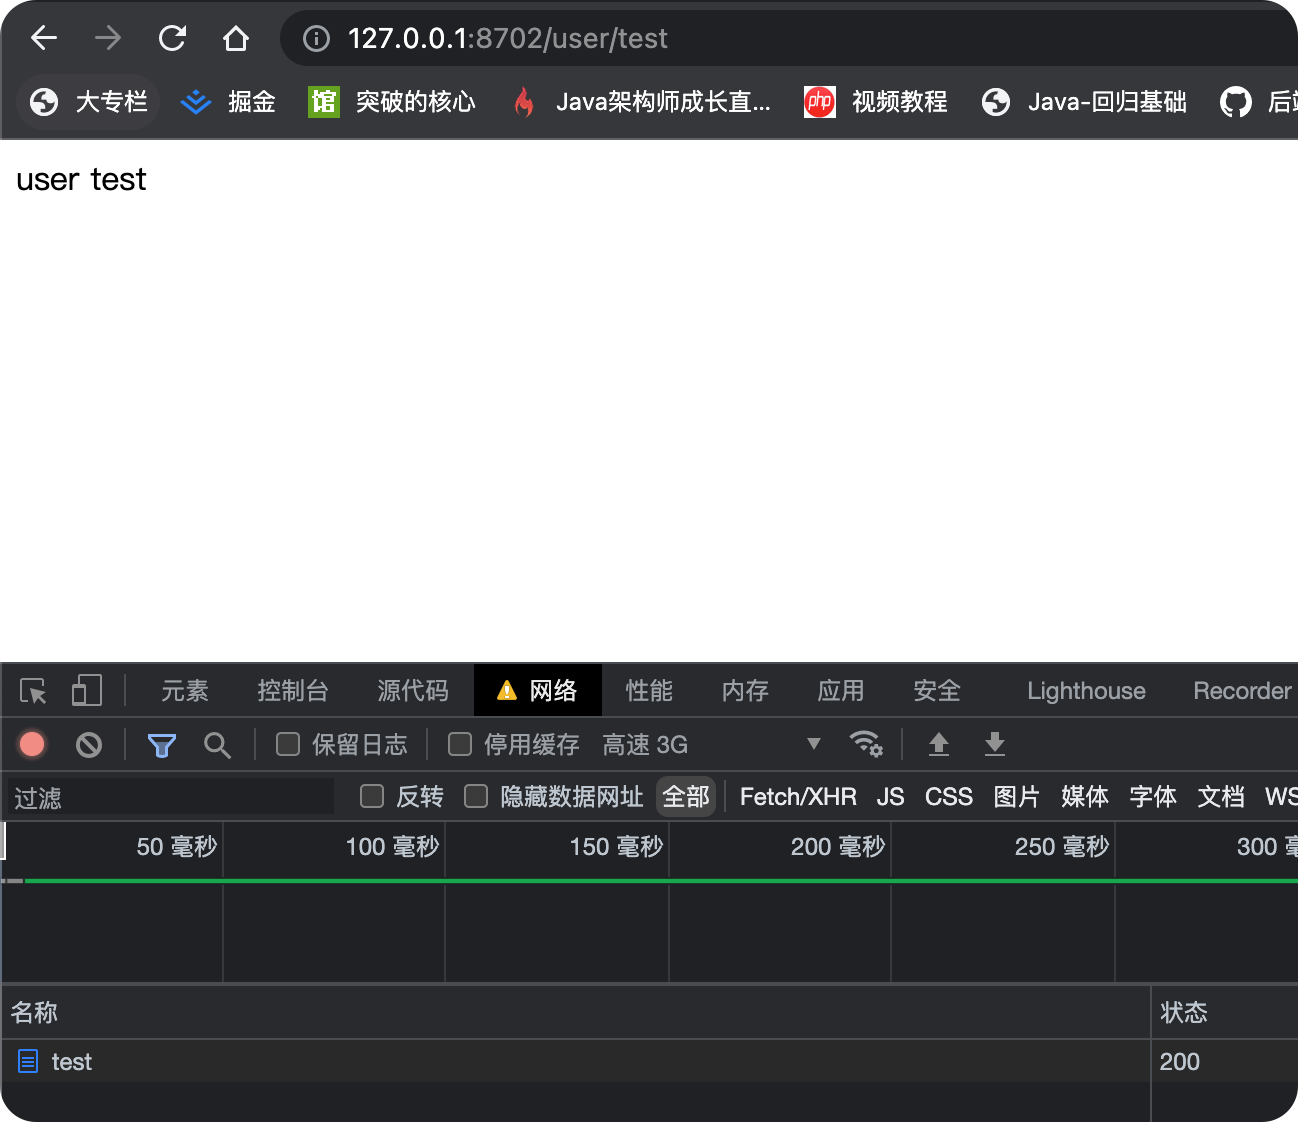Switch to the 控制台 tab

(293, 691)
